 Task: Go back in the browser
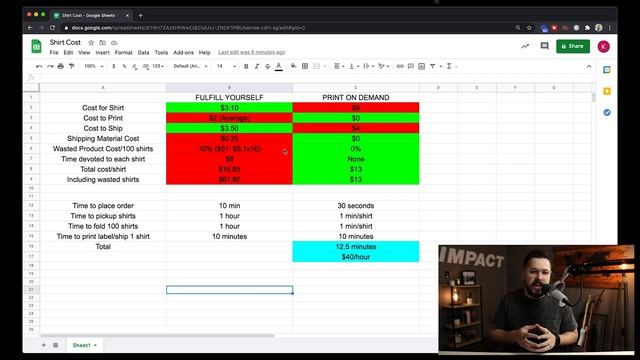[30, 28]
